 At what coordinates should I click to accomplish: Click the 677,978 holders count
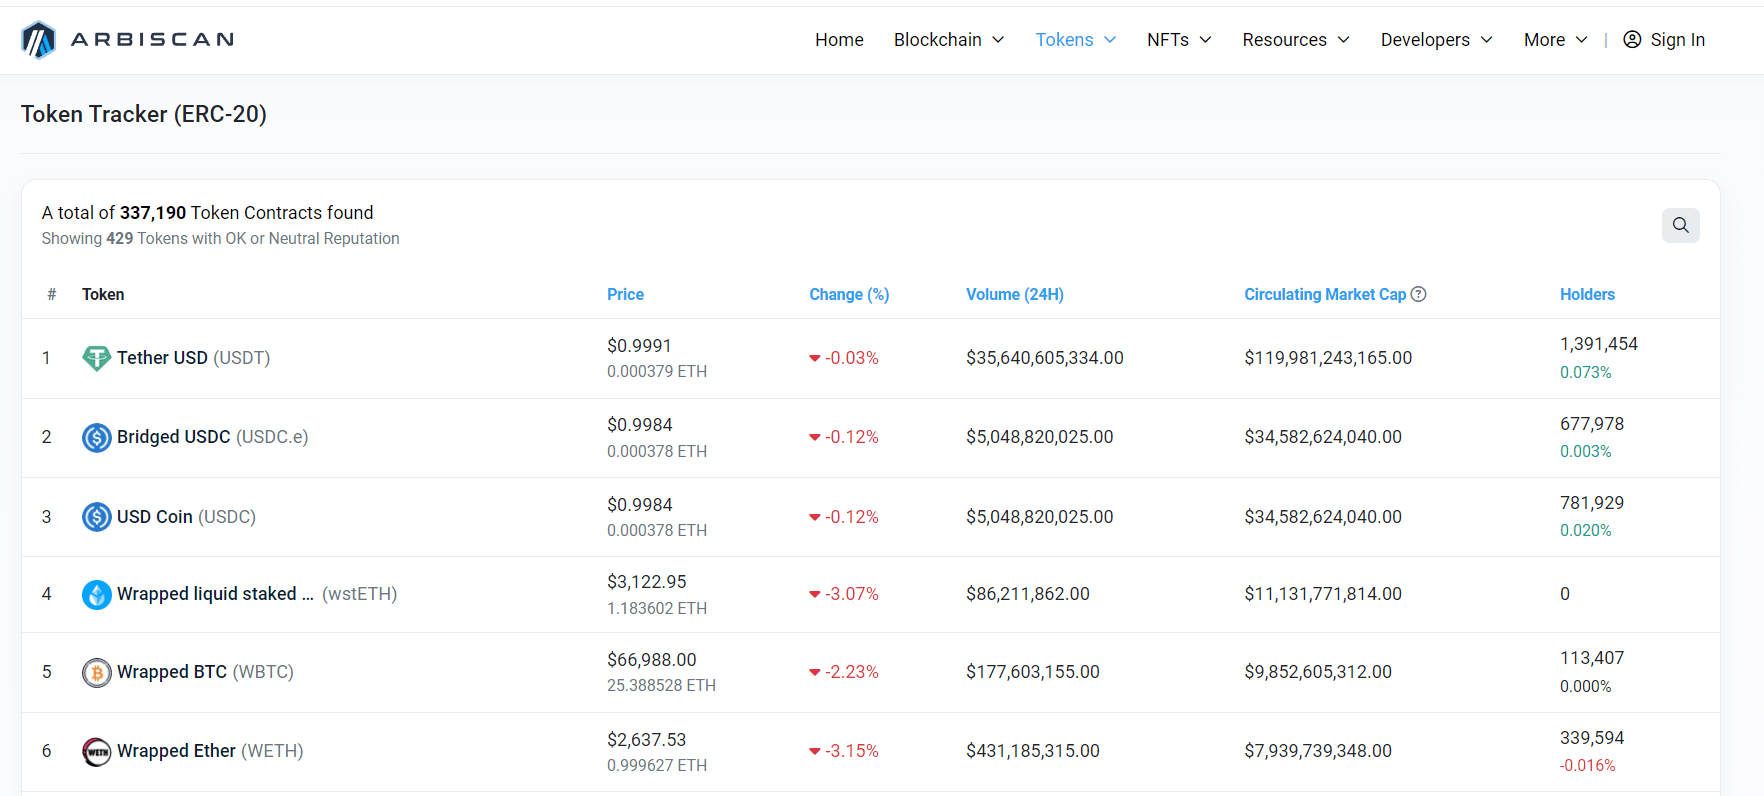(x=1592, y=424)
